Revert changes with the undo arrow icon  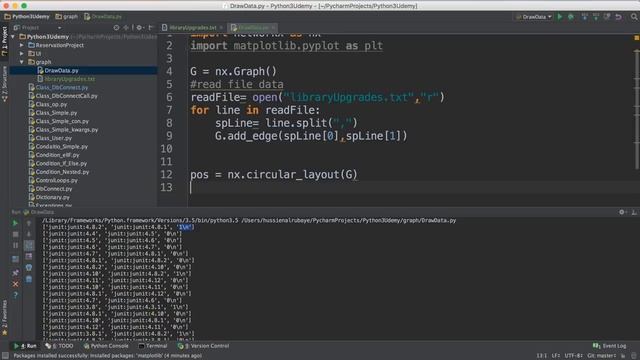pos(619,17)
